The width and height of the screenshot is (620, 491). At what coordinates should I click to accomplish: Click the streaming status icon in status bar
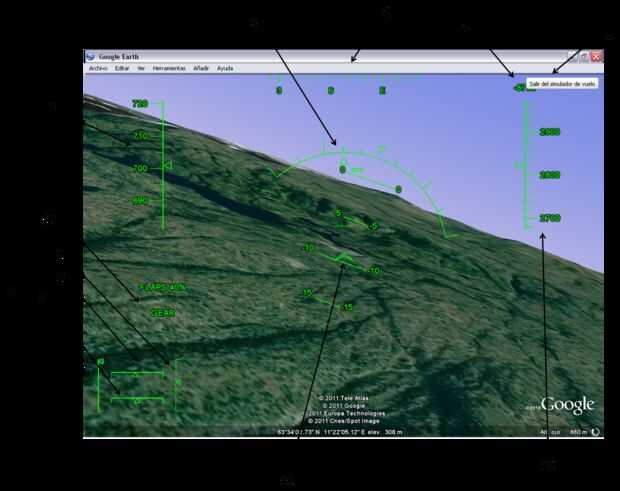coord(595,432)
